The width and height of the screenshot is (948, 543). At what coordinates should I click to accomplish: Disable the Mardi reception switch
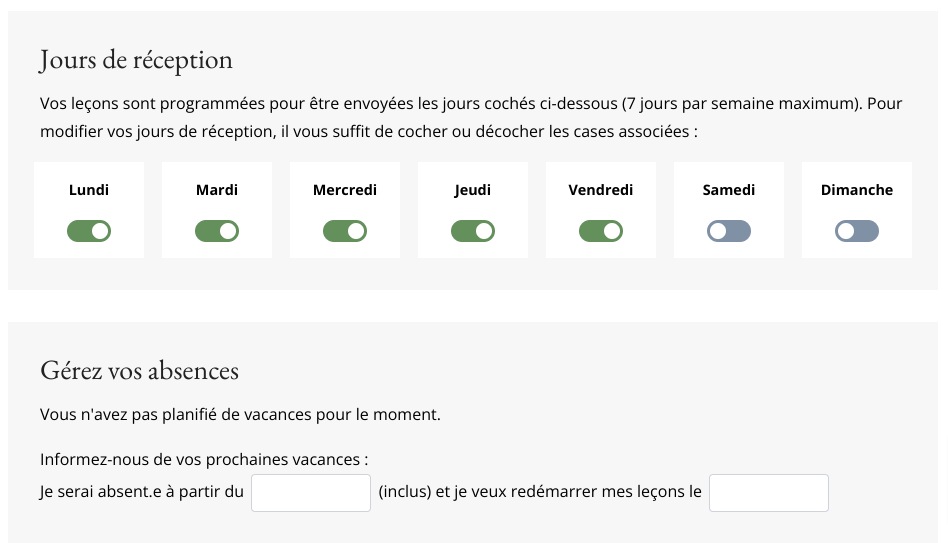coord(217,231)
